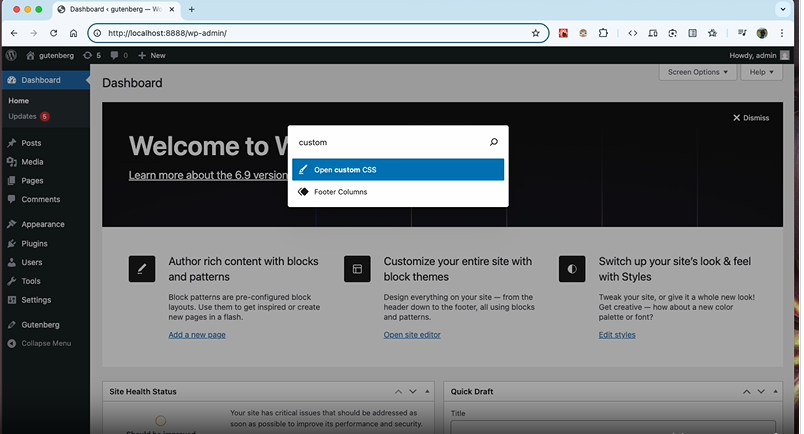Visit site via gutenberg home link
The height and width of the screenshot is (434, 804).
pos(50,55)
